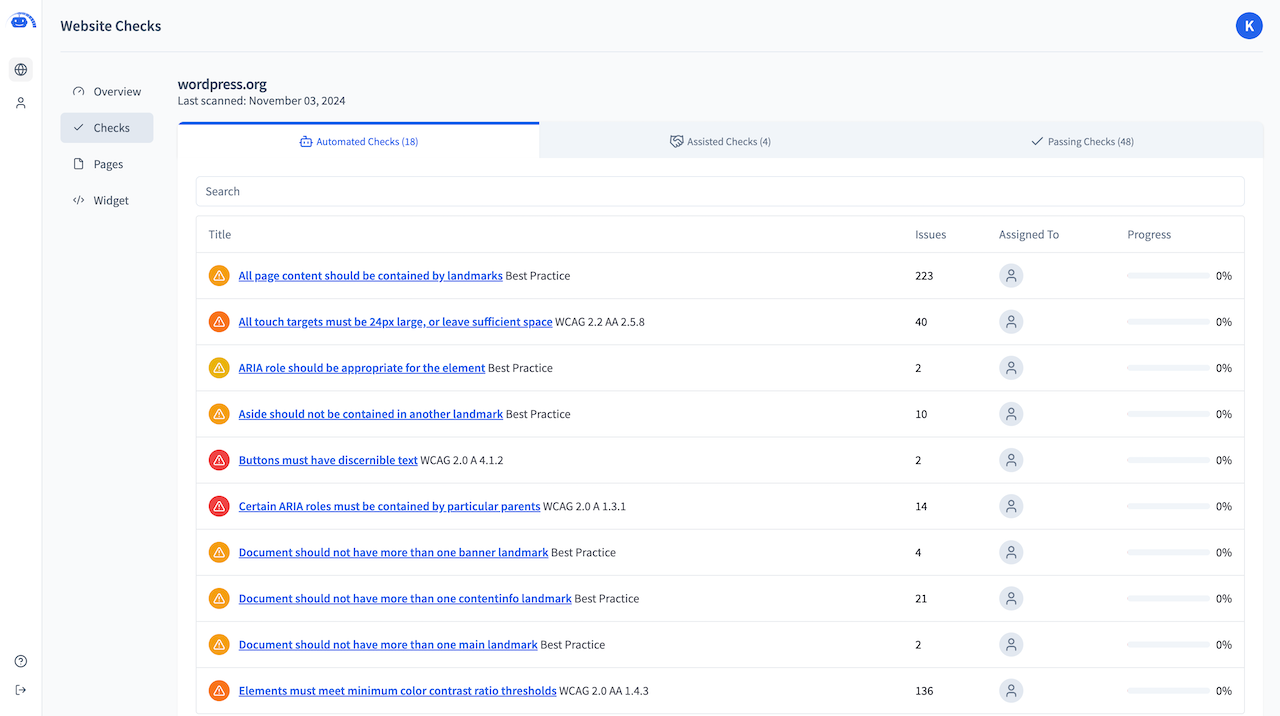The image size is (1280, 716).
Task: Open "Elements must meet minimum color contrast ratio thresholds"
Action: 397,690
